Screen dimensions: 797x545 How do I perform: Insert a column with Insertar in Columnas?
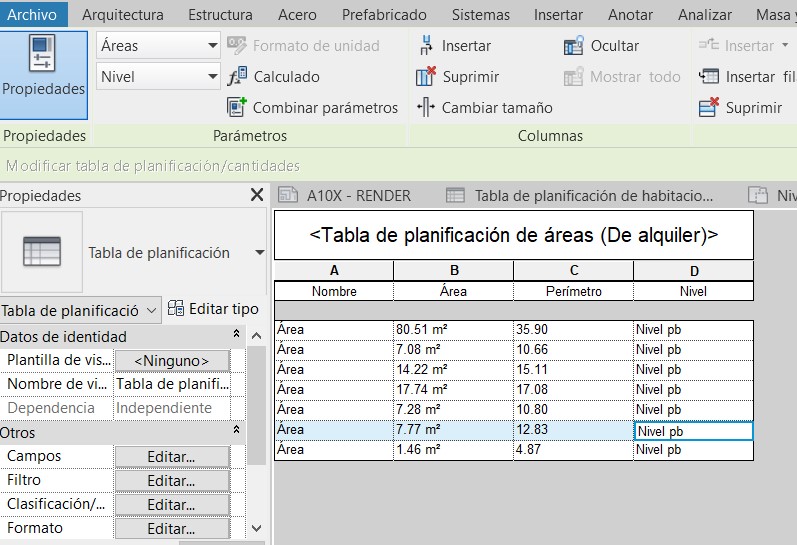coord(426,46)
